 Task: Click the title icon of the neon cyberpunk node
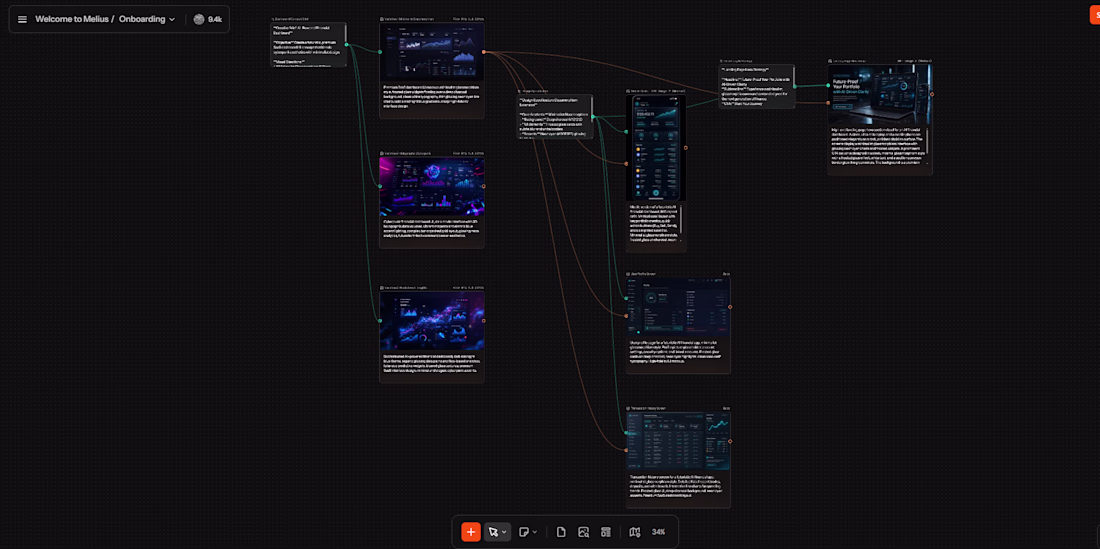(x=382, y=153)
